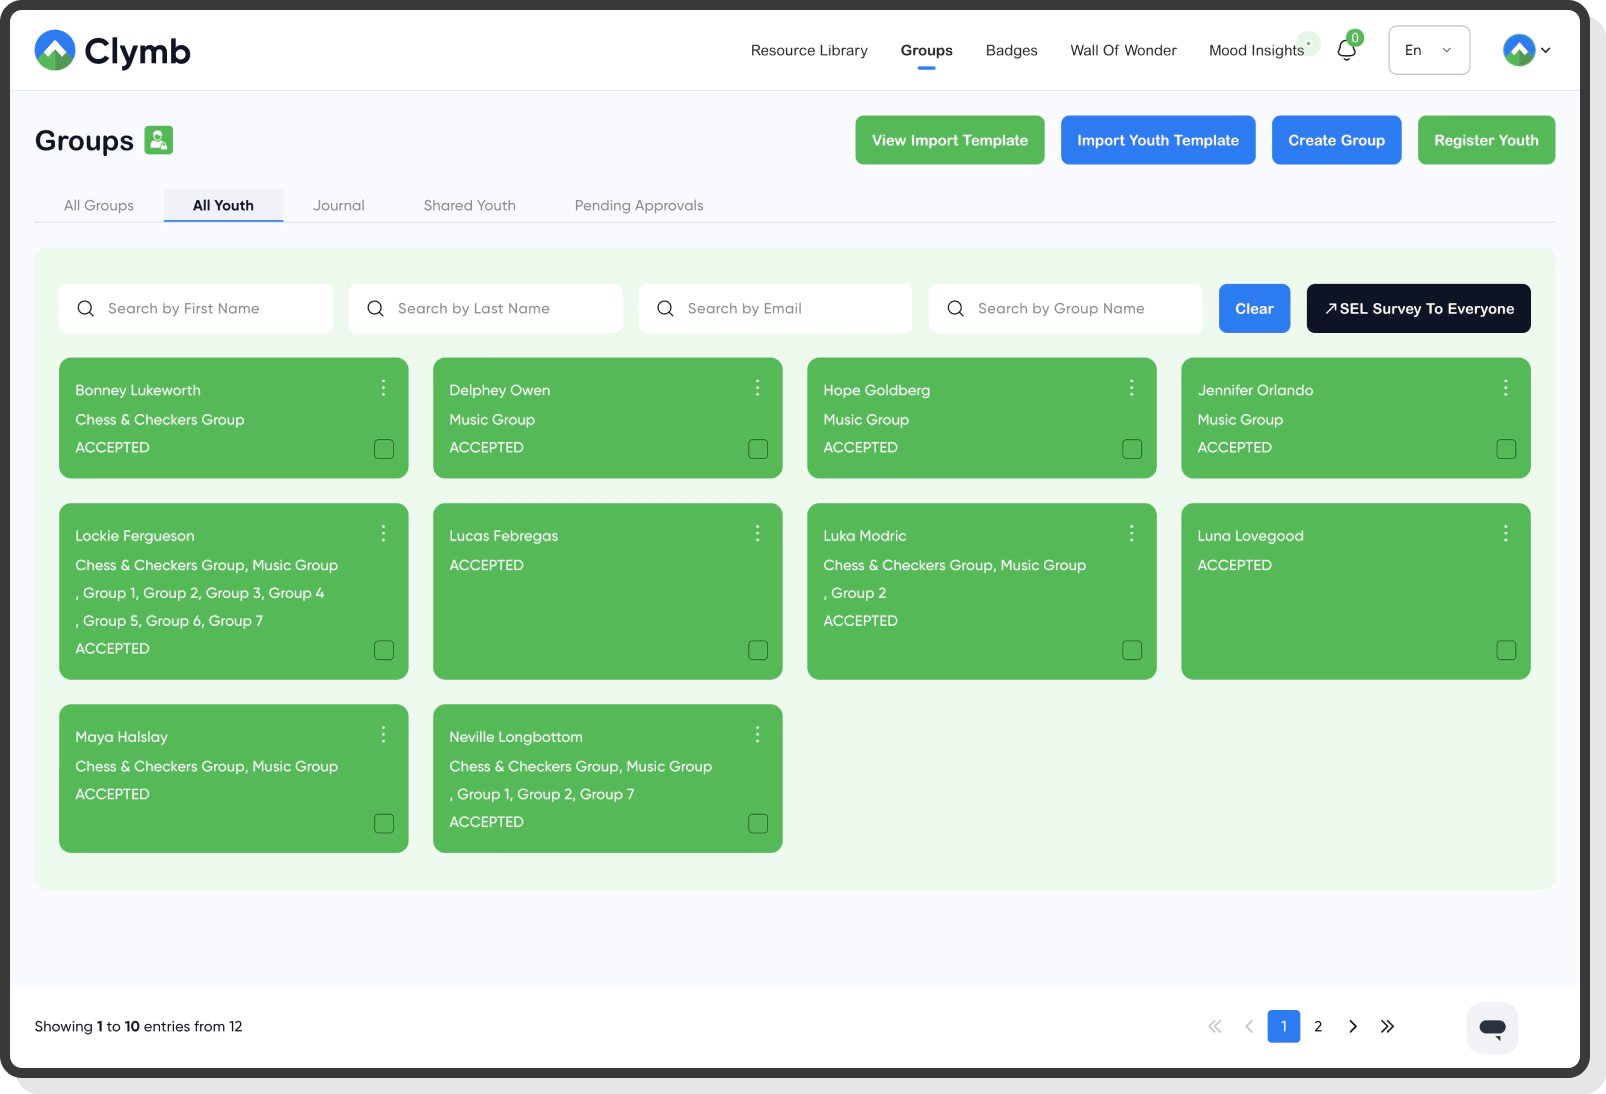
Task: Go to page 2
Action: tap(1318, 1026)
